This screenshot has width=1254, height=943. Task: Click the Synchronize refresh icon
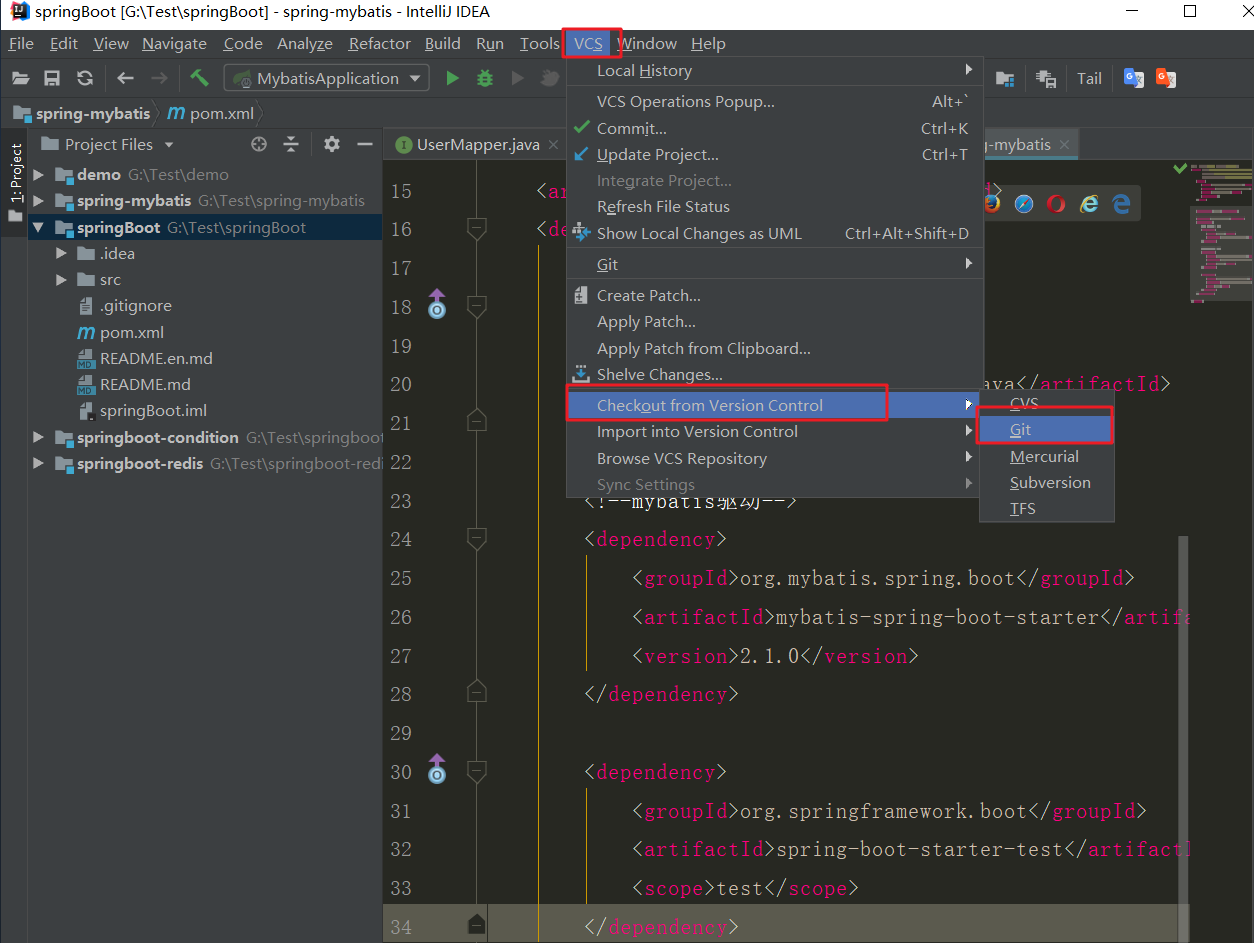[x=84, y=77]
